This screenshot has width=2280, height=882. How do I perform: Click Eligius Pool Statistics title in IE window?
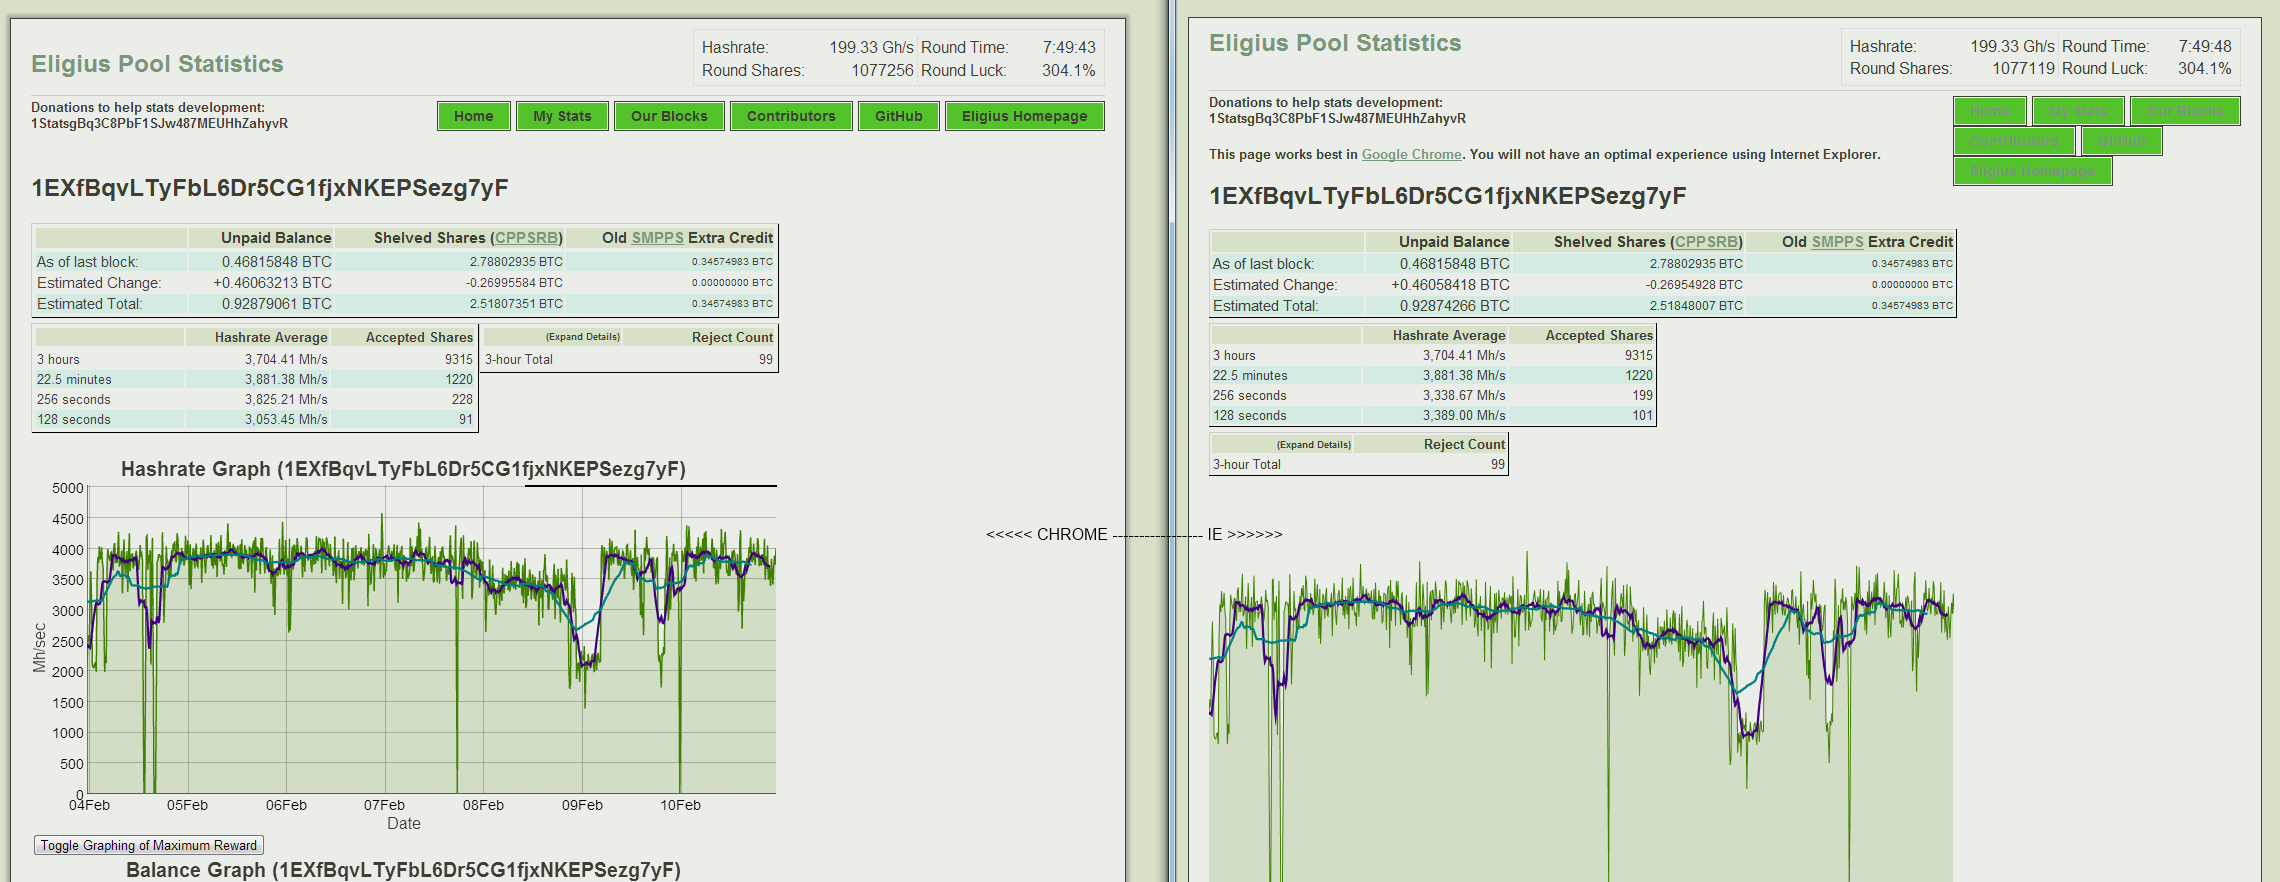[x=1335, y=43]
